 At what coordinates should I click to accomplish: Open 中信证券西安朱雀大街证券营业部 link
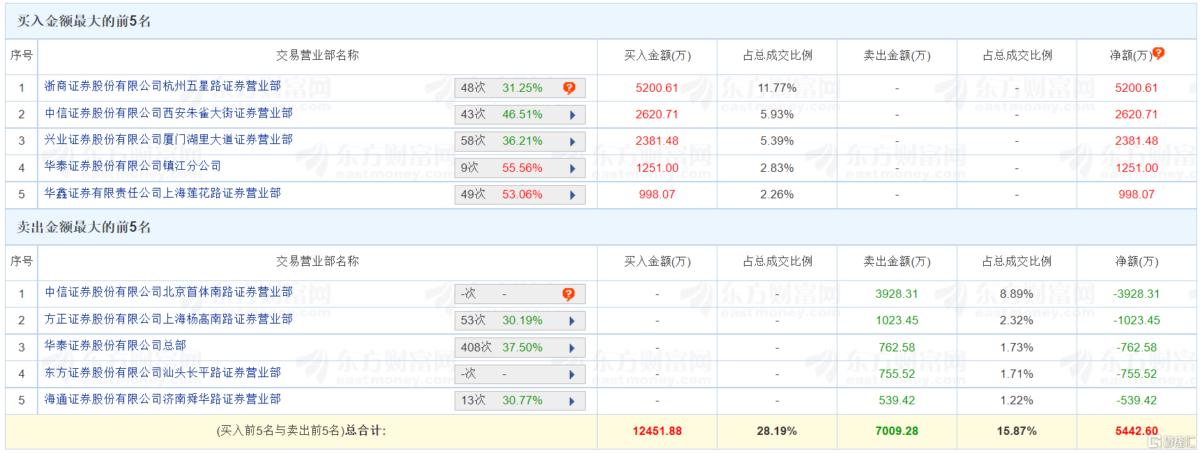click(169, 113)
